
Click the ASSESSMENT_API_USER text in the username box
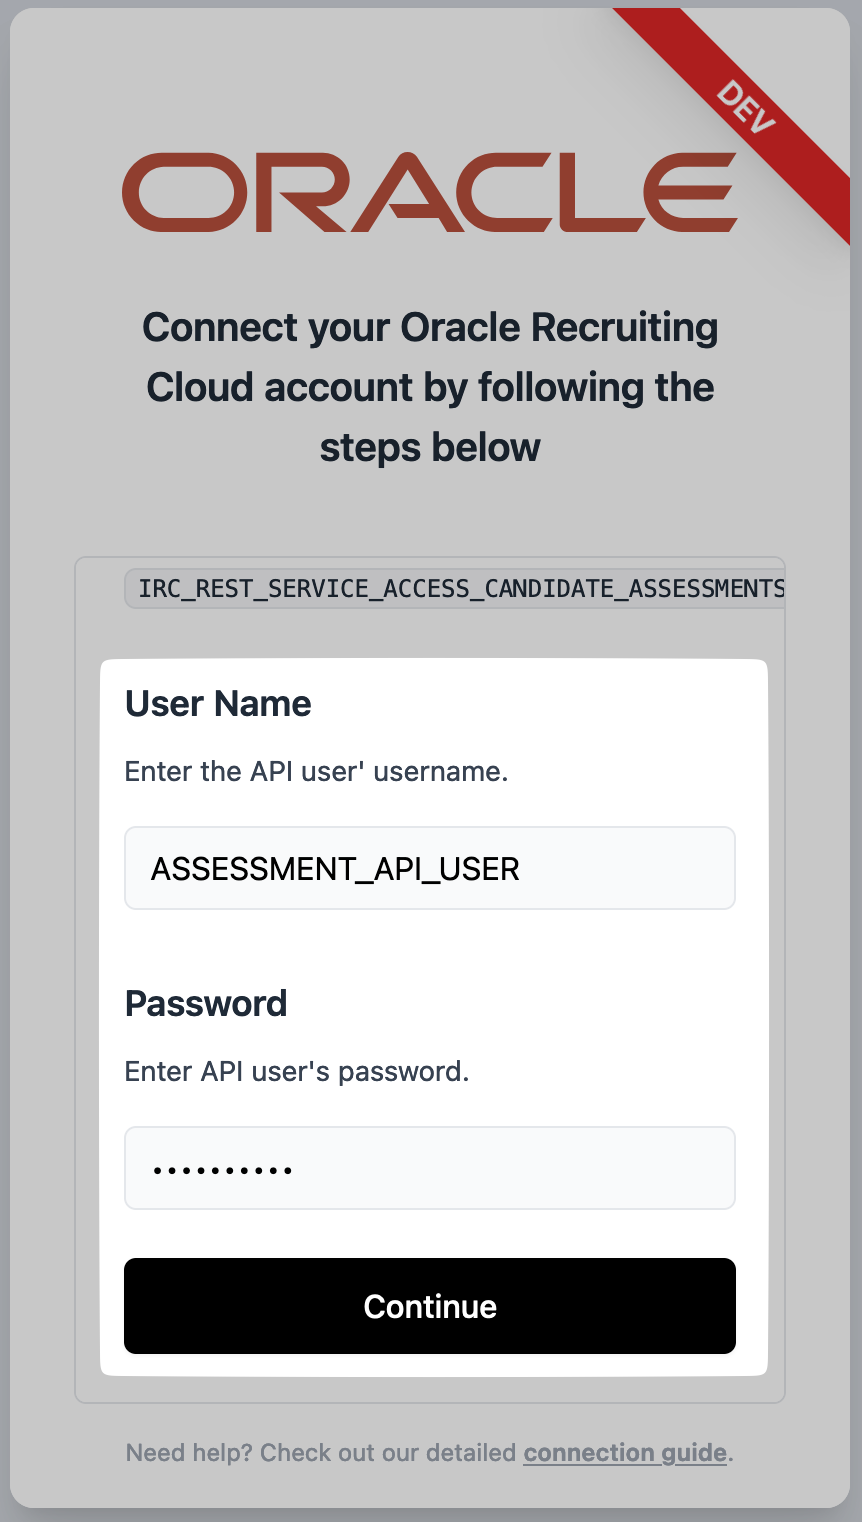pyautogui.click(x=335, y=868)
